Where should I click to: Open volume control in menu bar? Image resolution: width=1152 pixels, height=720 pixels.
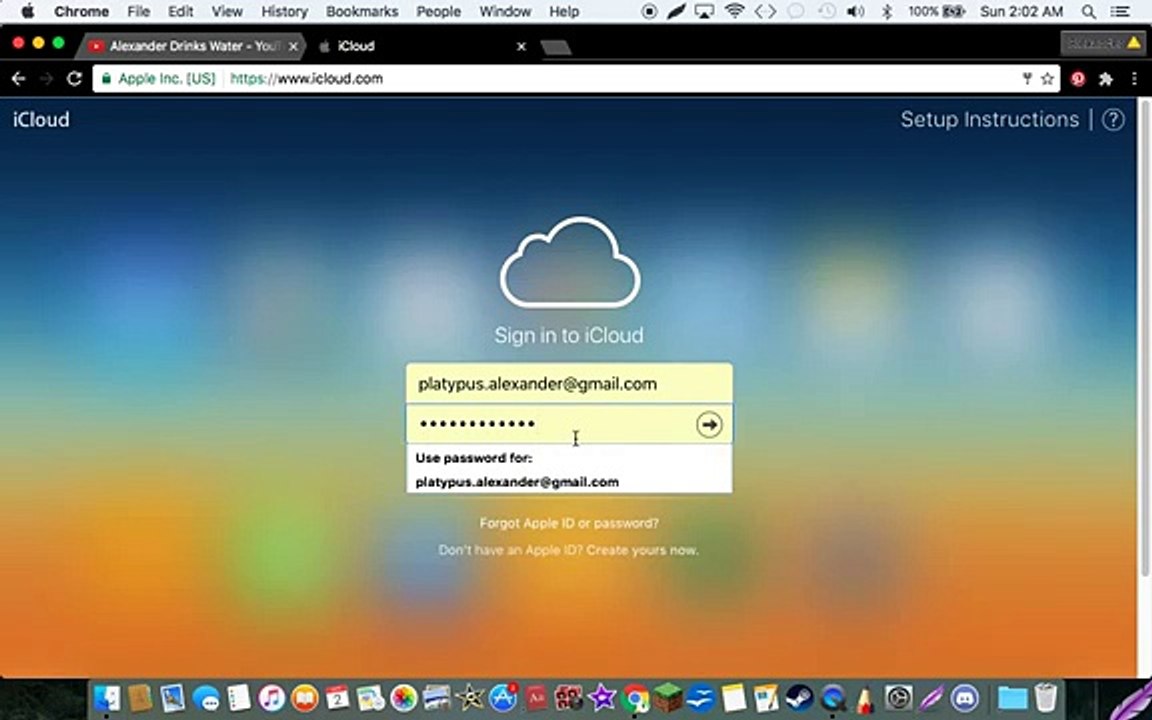point(855,11)
